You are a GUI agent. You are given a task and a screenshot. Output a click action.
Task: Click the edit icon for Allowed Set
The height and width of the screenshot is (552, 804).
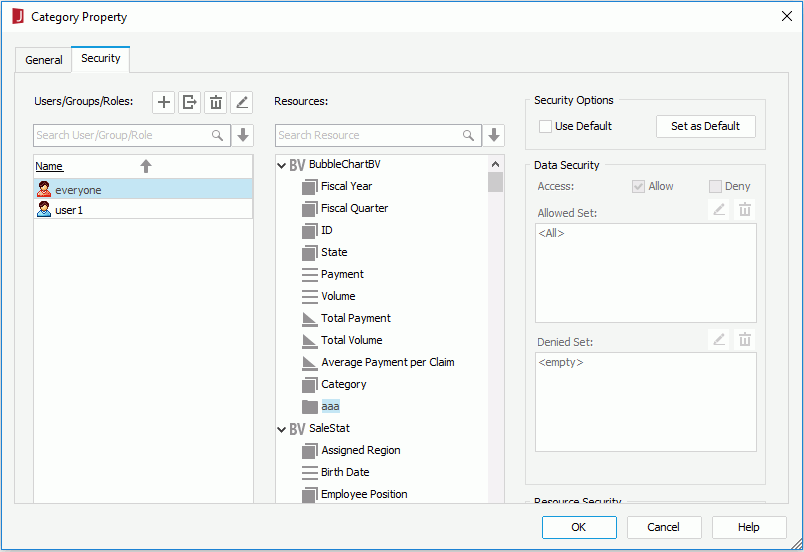[719, 210]
